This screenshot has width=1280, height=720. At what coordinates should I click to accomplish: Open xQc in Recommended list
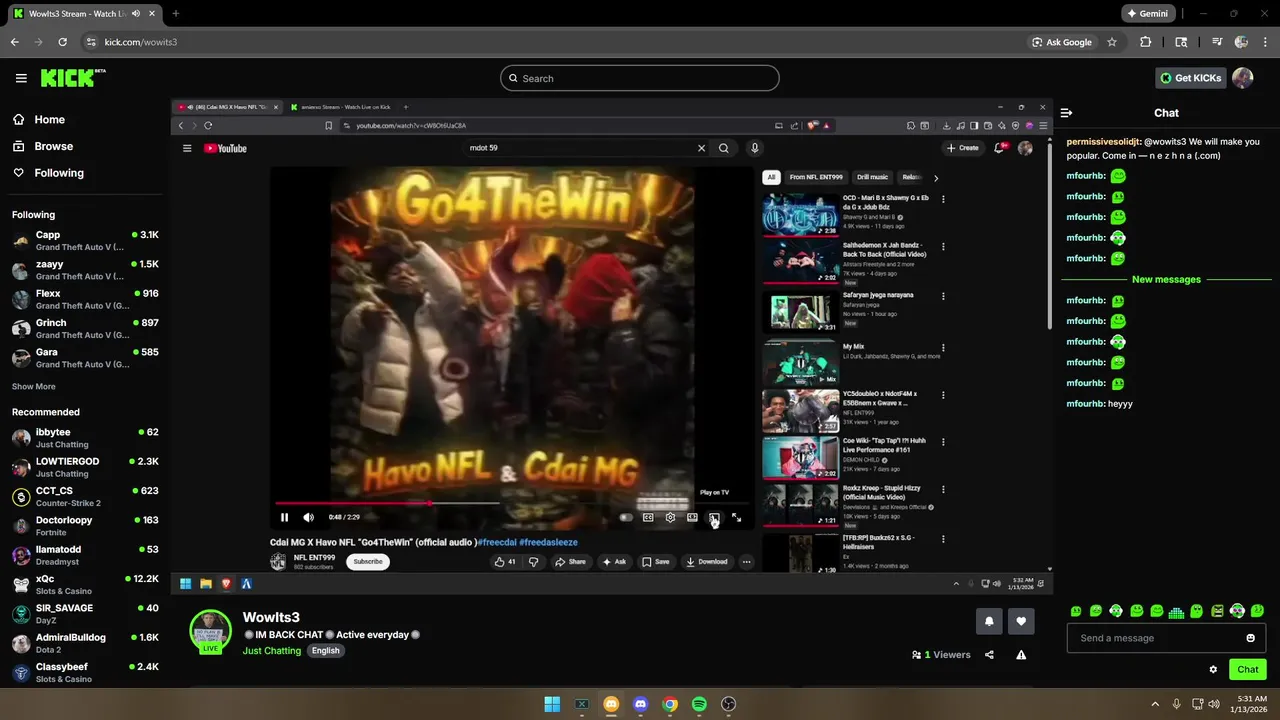pyautogui.click(x=85, y=585)
